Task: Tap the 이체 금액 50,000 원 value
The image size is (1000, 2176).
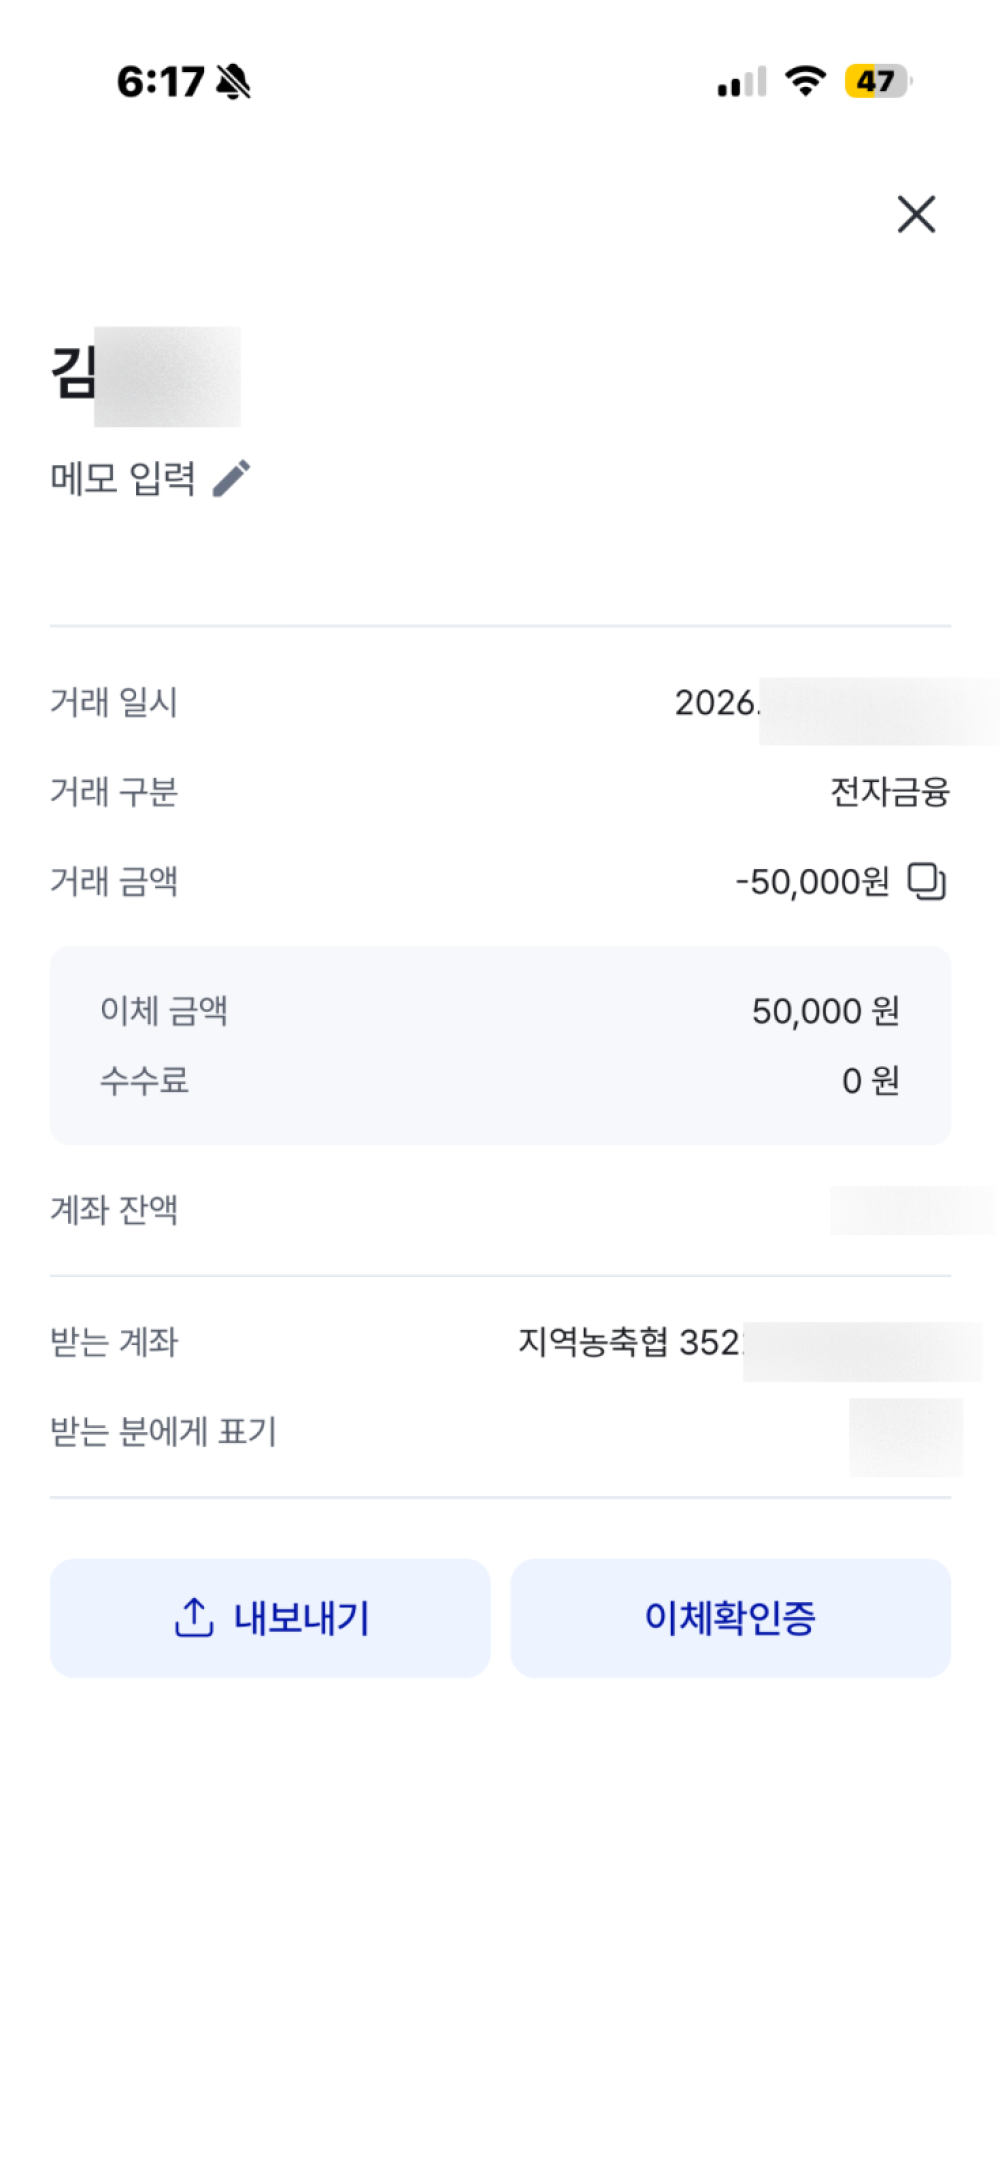Action: point(825,1011)
